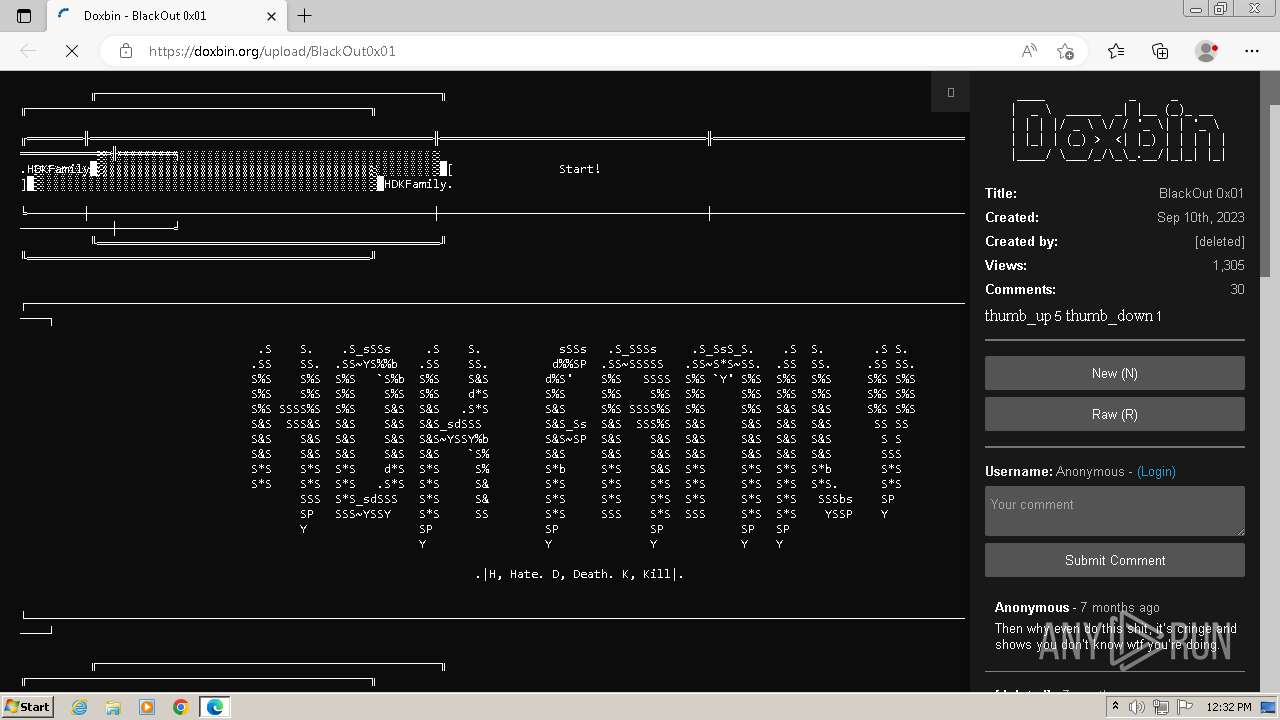
Task: Submit the comment
Action: tap(1115, 560)
